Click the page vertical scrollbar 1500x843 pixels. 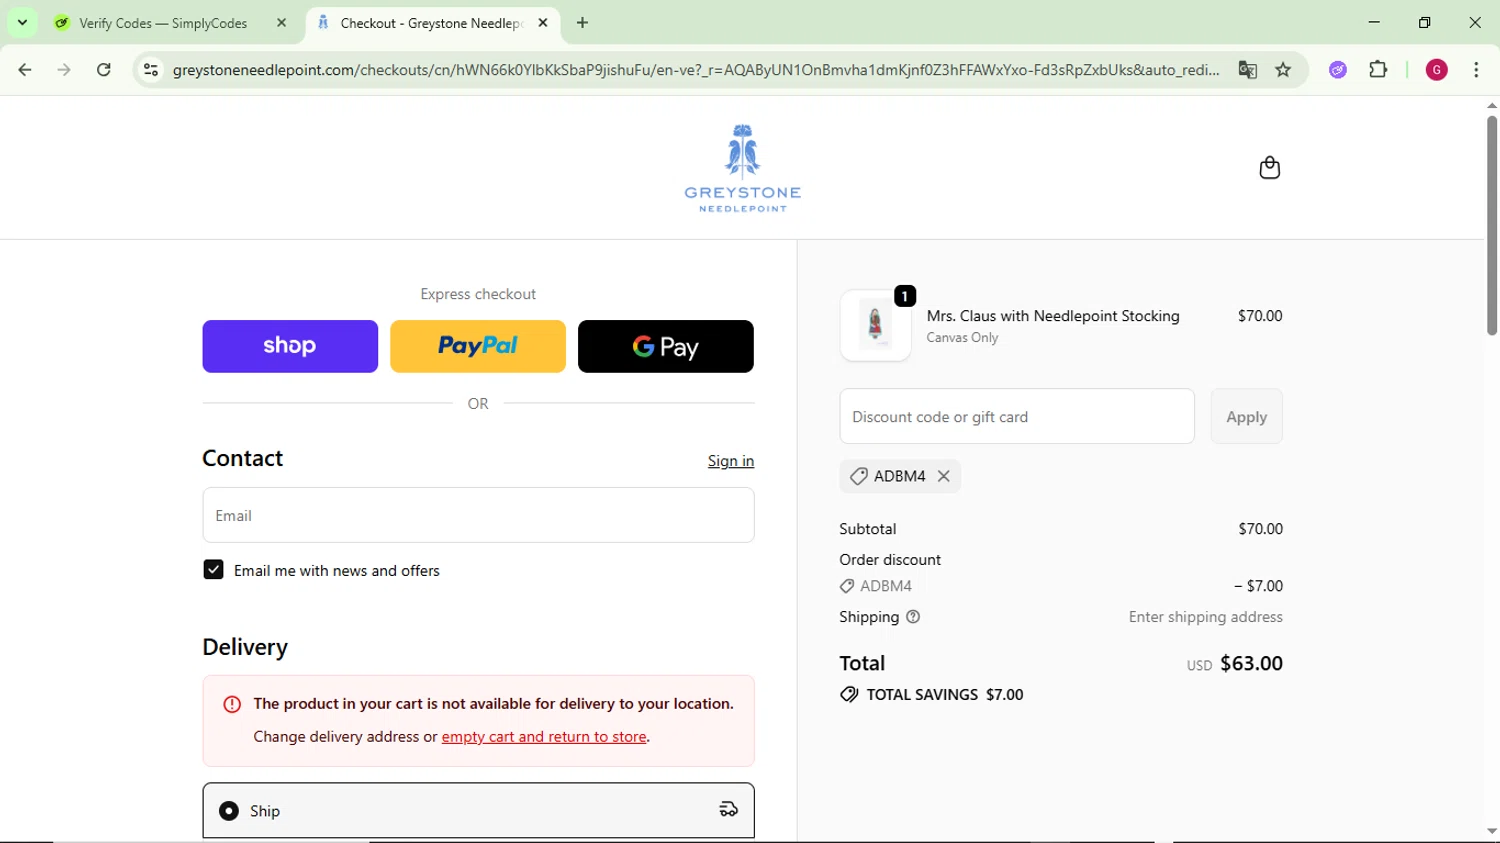pyautogui.click(x=1491, y=226)
